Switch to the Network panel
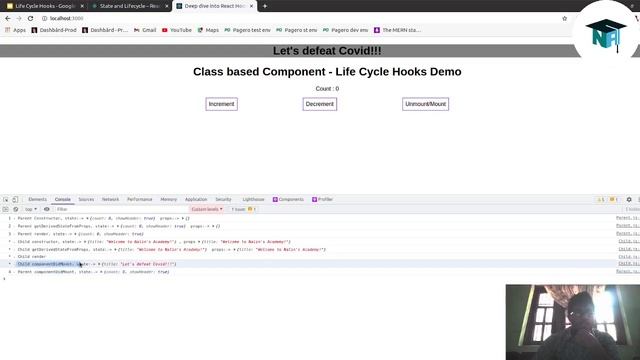The width and height of the screenshot is (640, 360). (110, 200)
